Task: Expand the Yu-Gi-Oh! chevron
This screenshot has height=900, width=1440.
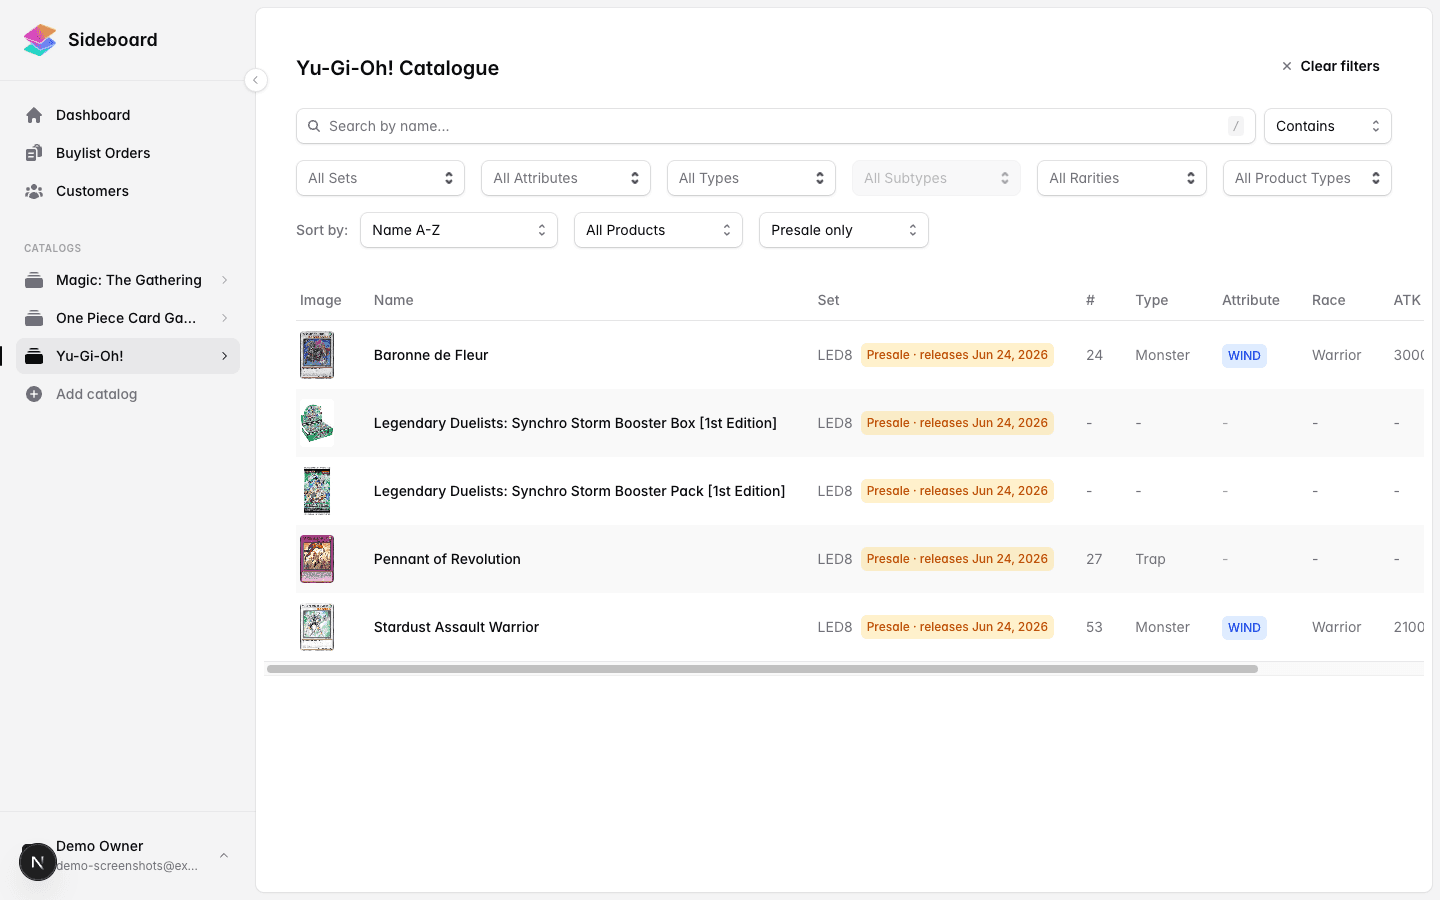Action: [x=225, y=356]
